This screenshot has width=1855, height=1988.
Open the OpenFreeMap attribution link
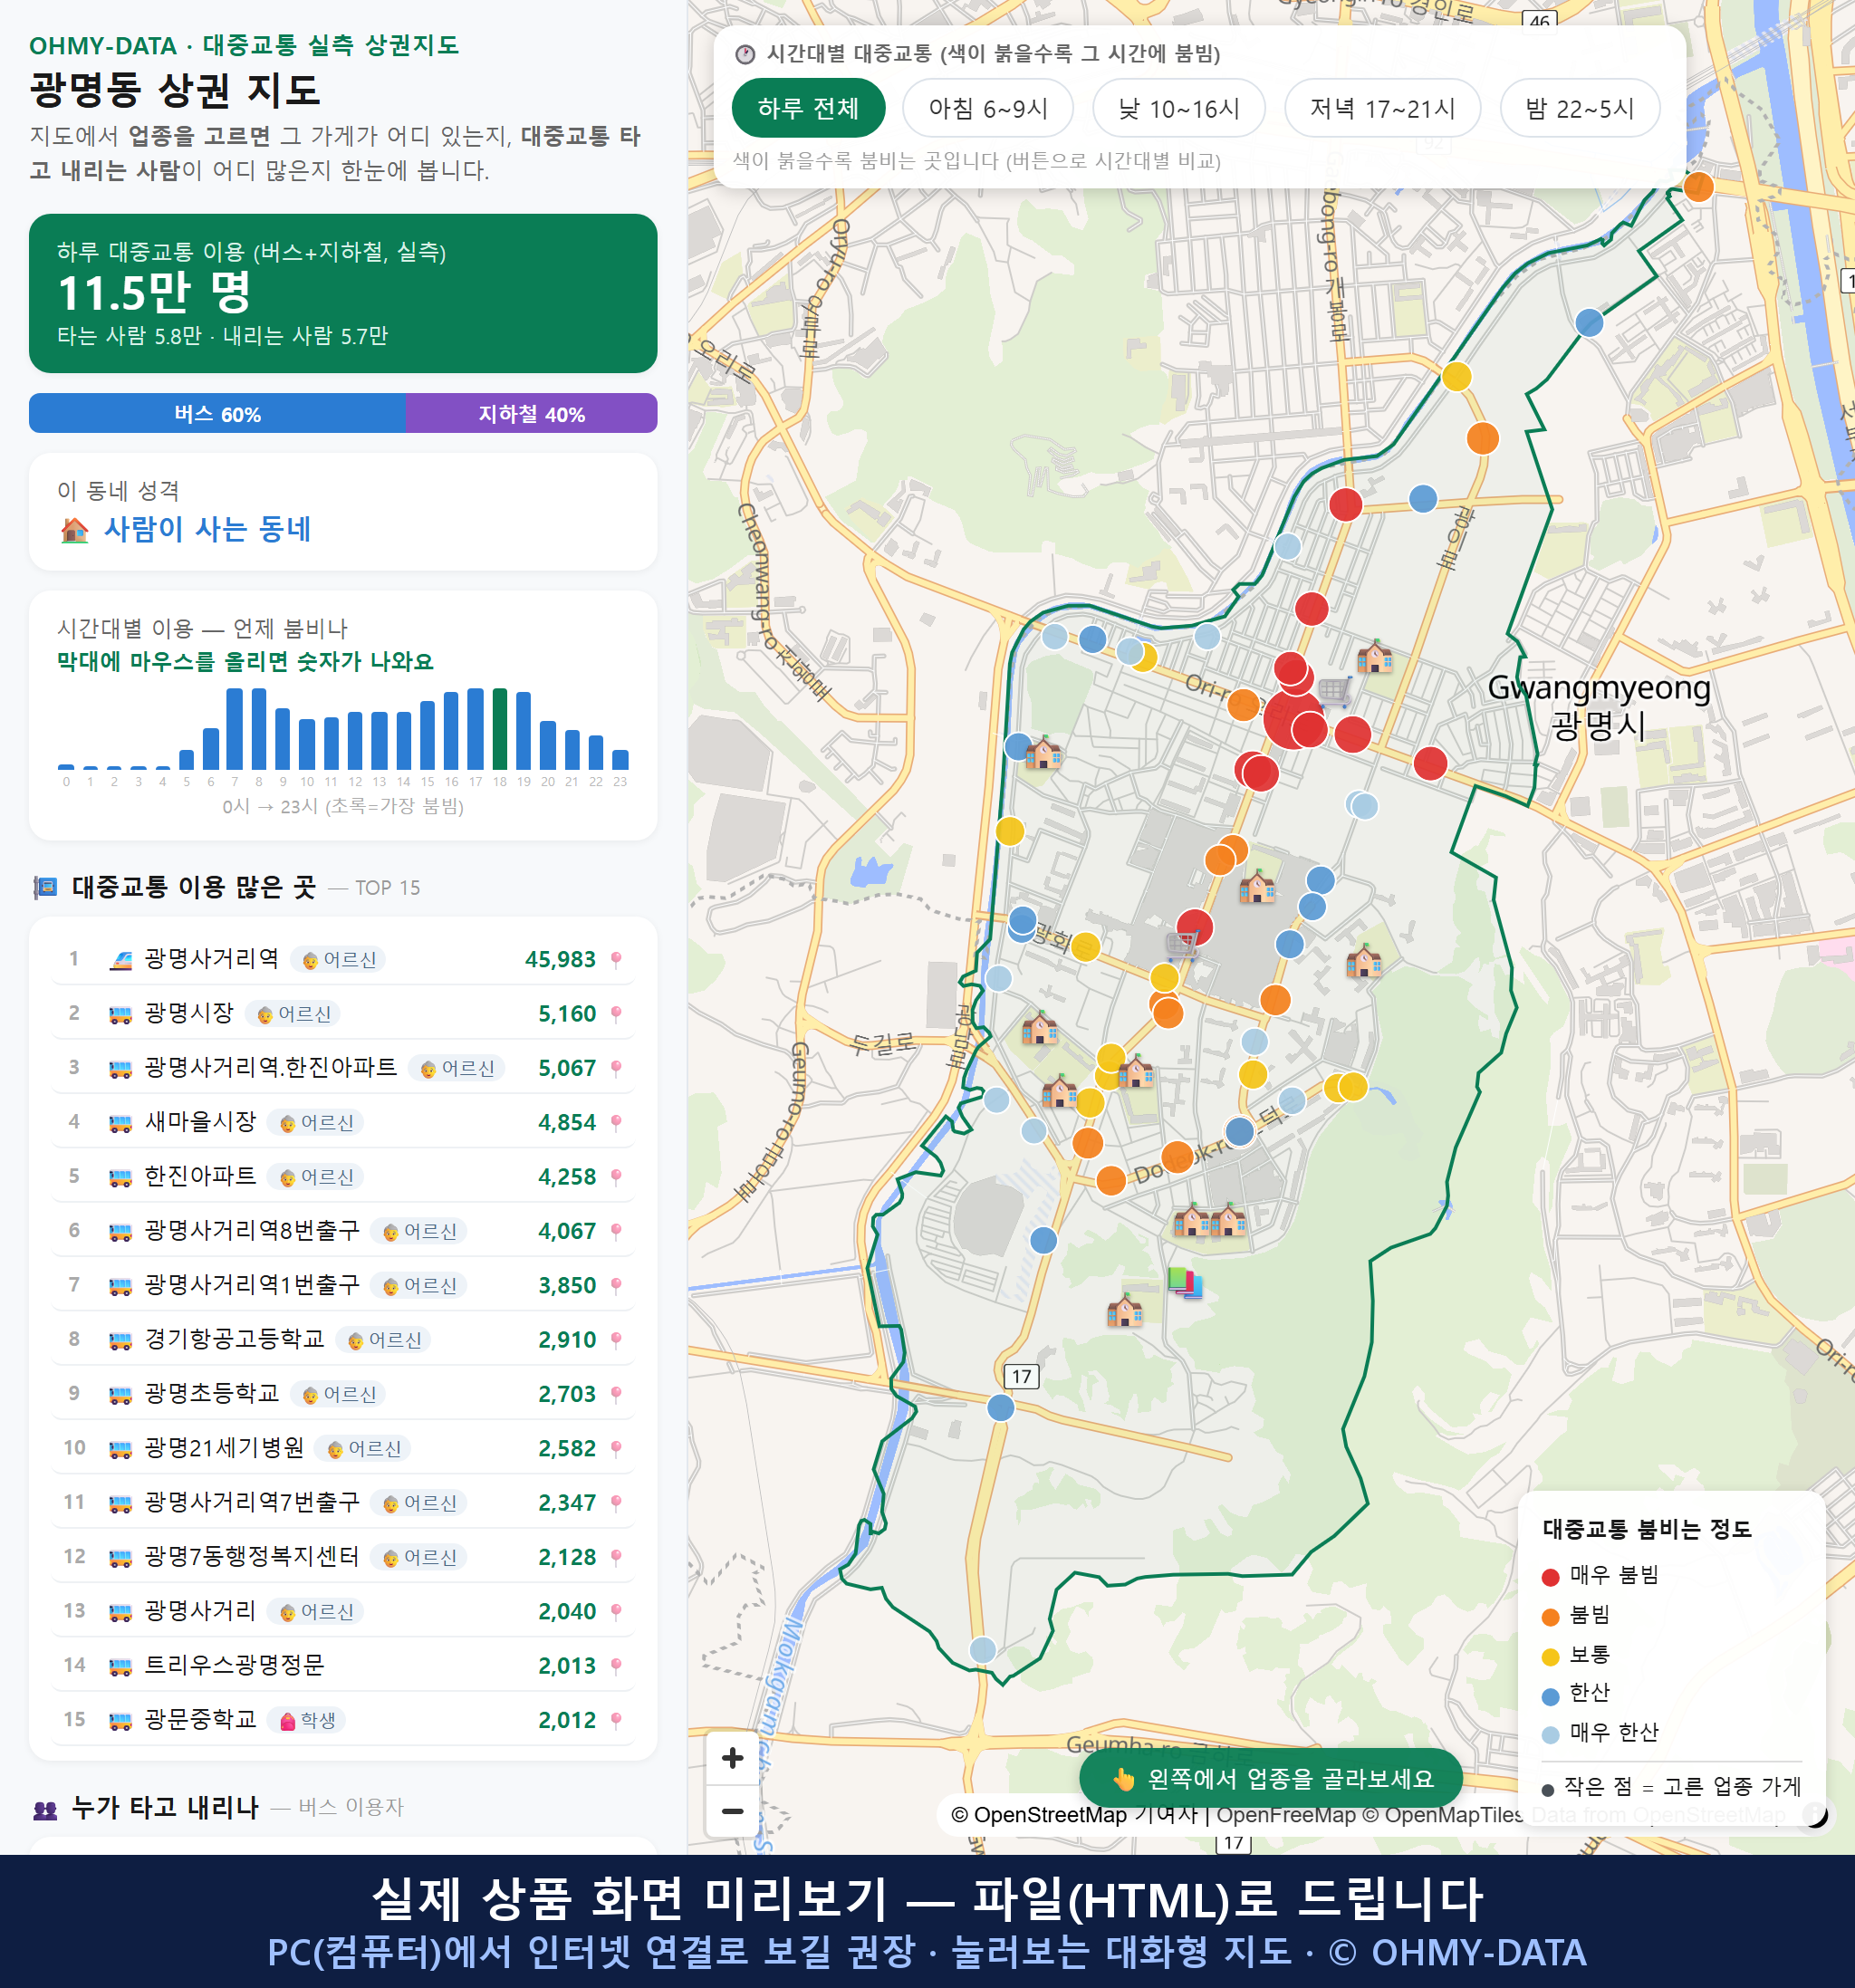[1285, 1814]
